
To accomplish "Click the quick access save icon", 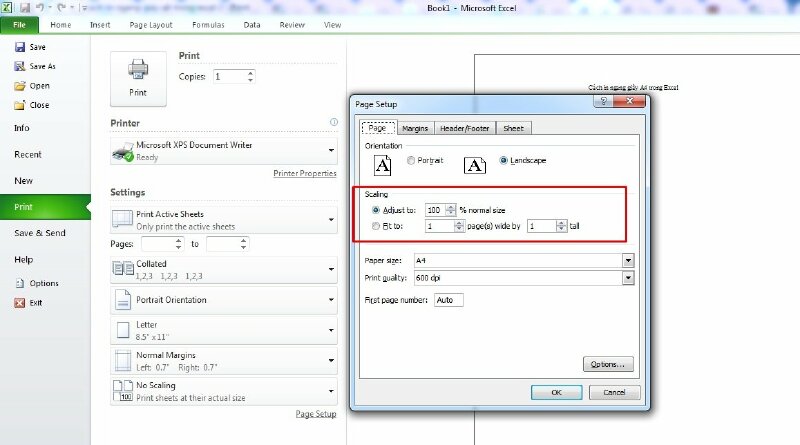I will 25,8.
